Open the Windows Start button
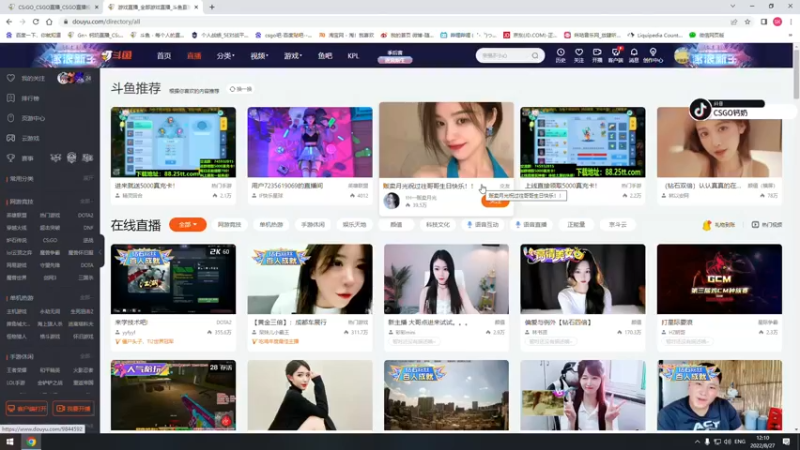Image resolution: width=800 pixels, height=450 pixels. 10,441
